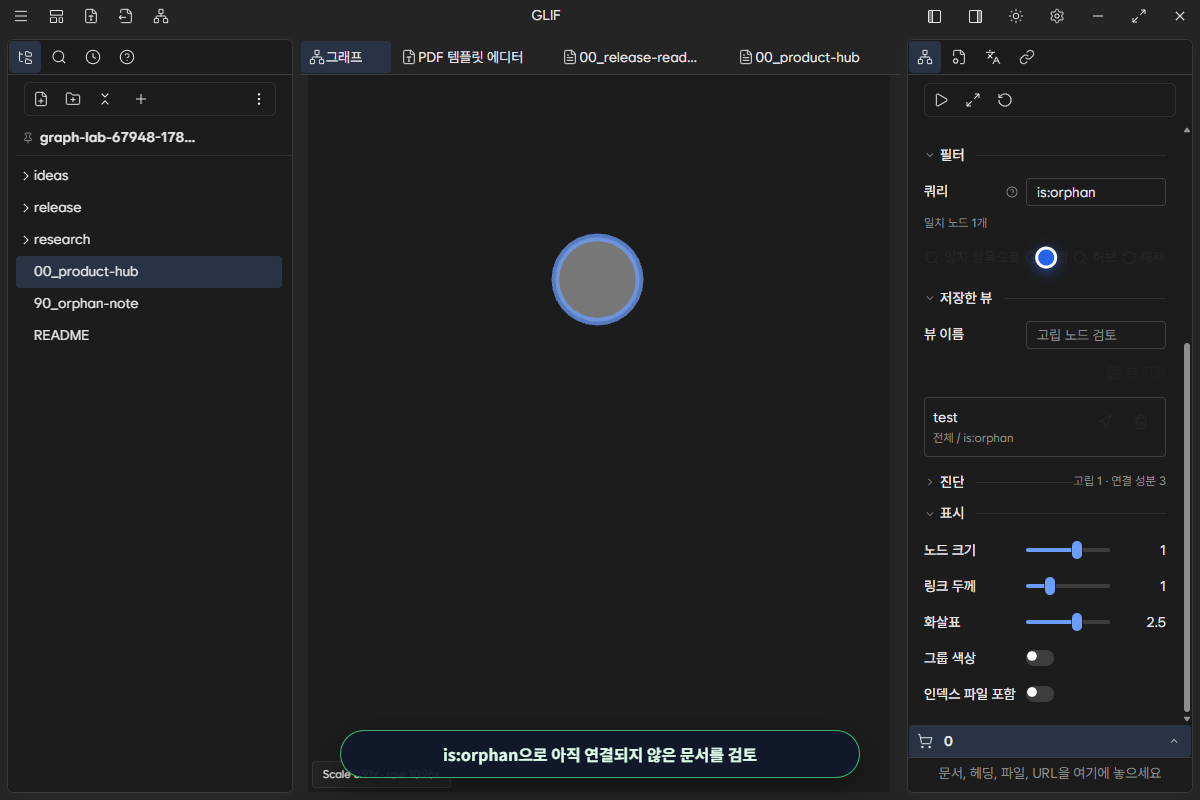Click the 쿼리 input containing is:orphan

point(1096,192)
